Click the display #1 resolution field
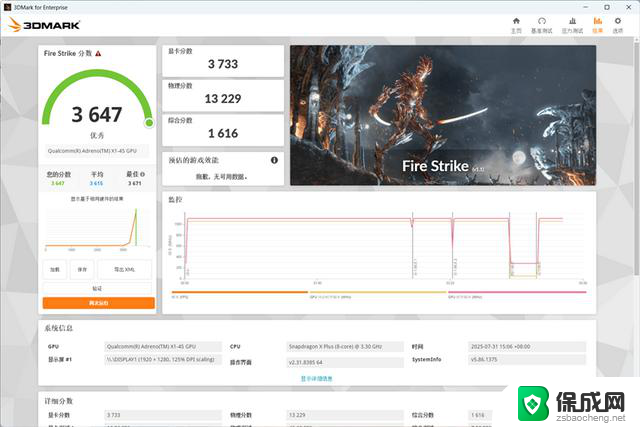This screenshot has width=640, height=427. point(163,360)
